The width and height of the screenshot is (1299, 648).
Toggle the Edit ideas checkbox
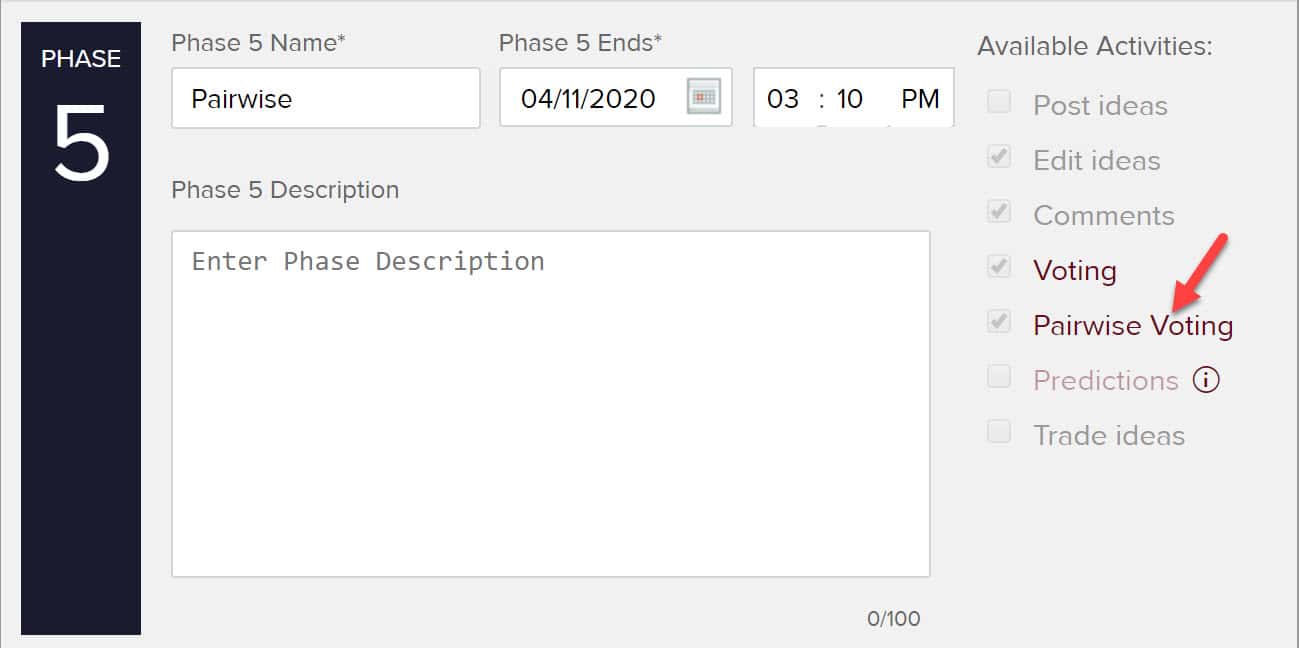click(999, 157)
